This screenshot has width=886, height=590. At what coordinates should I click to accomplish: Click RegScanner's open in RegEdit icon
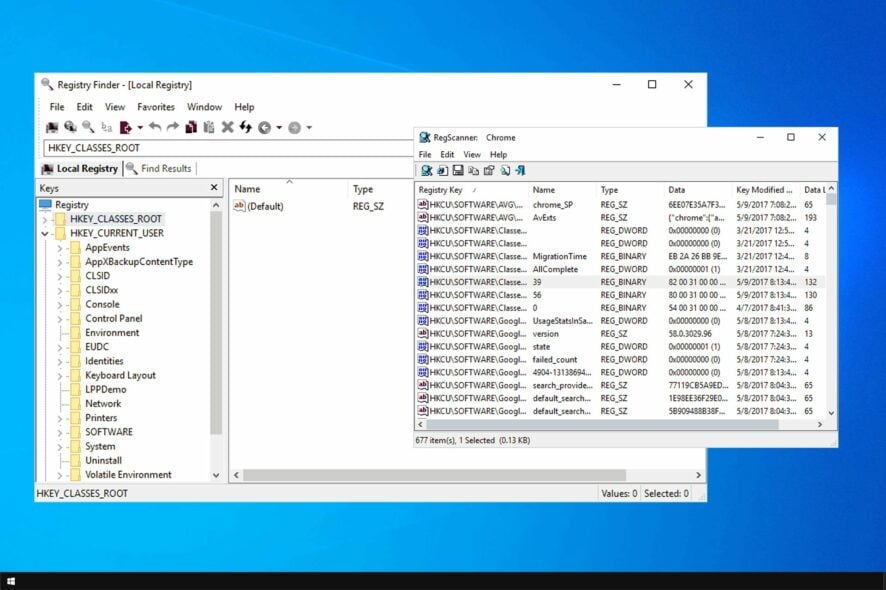pos(442,171)
